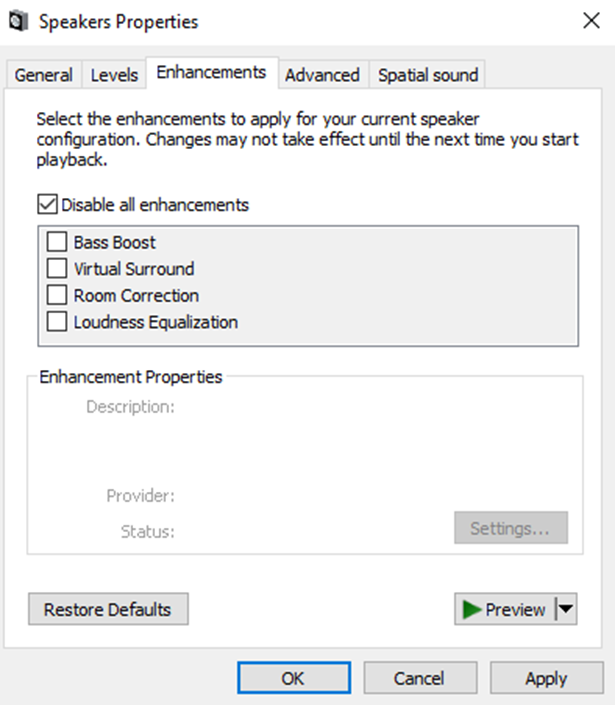
Task: Switch to the General tab
Action: [43, 75]
